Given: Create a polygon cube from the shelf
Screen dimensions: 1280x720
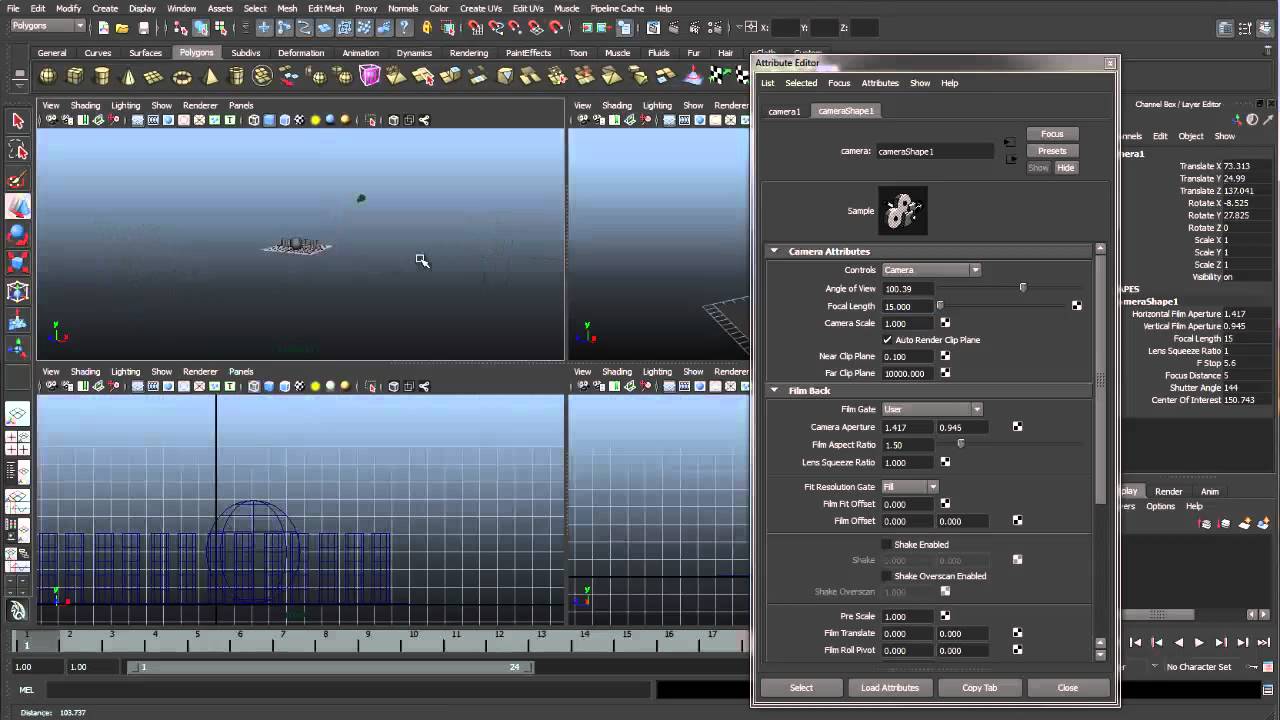Looking at the screenshot, I should click(74, 76).
